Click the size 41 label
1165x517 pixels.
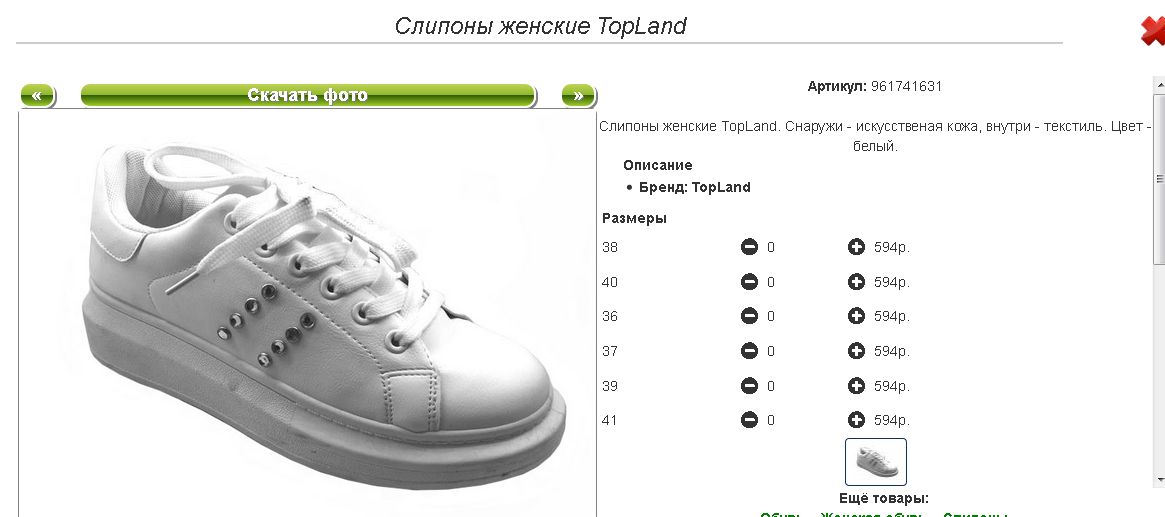pyautogui.click(x=610, y=420)
